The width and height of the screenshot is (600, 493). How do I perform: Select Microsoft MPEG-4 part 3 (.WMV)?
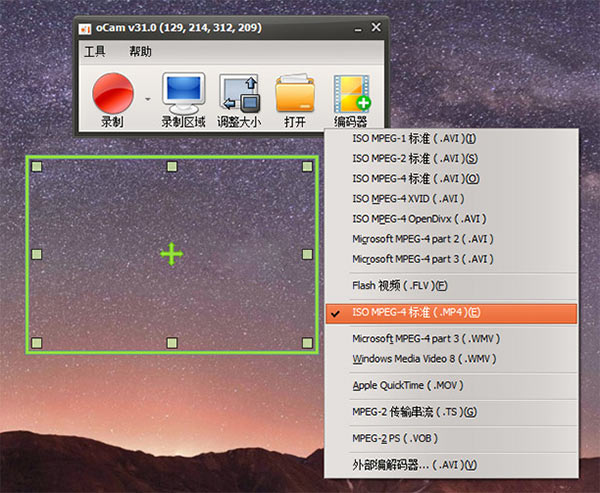(452, 339)
